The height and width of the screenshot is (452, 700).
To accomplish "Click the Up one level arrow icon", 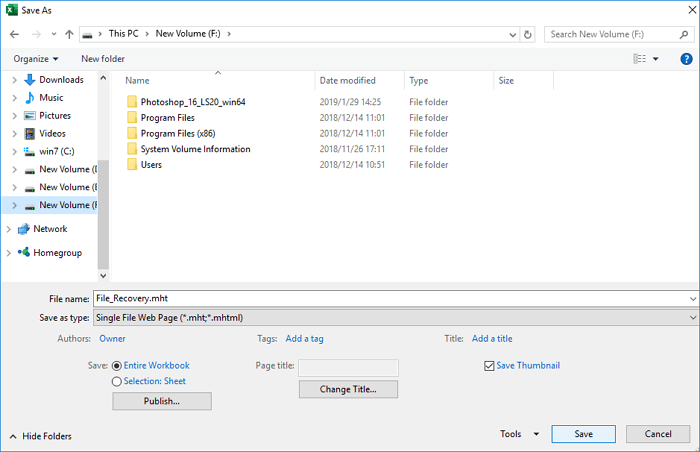I will [x=67, y=34].
